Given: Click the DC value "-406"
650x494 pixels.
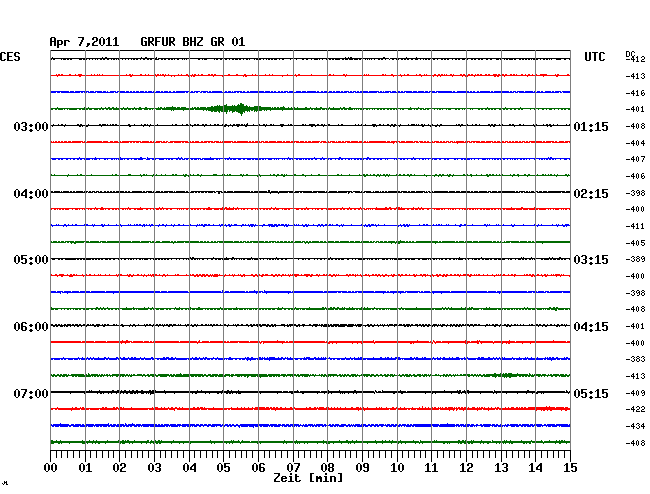Looking at the screenshot, I should (635, 176).
